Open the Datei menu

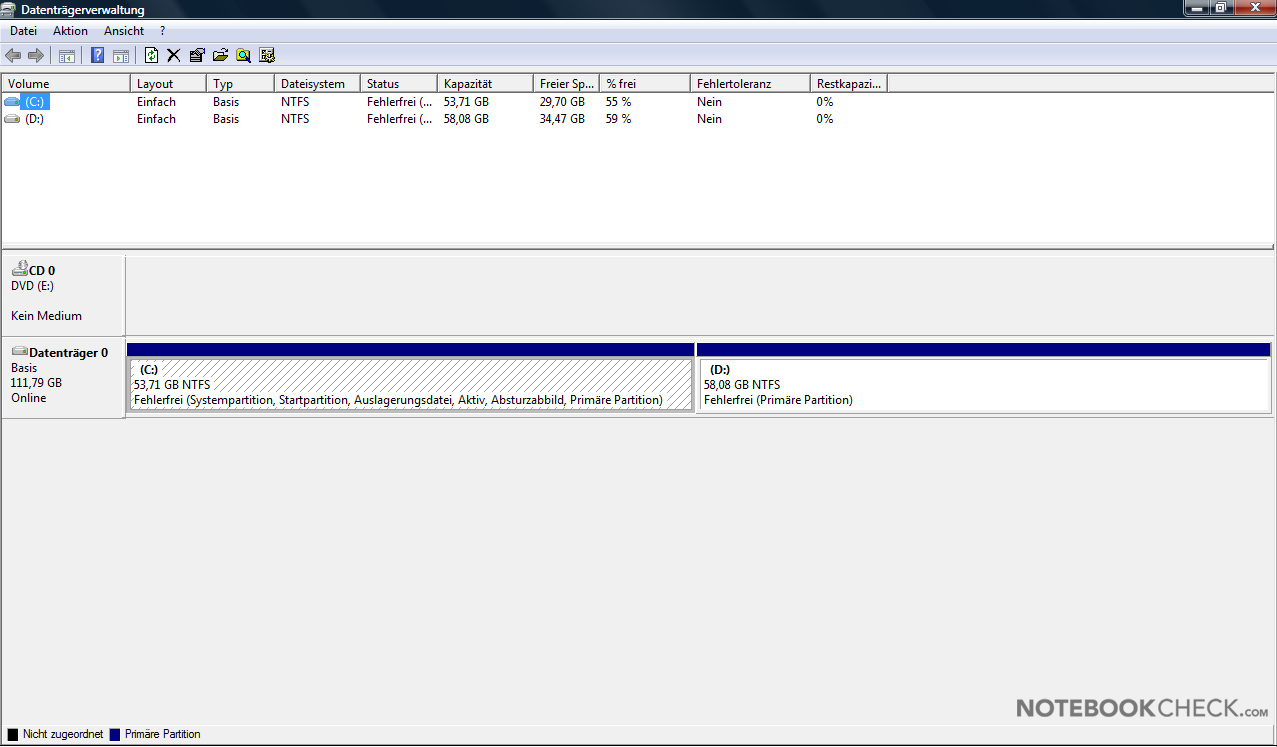(23, 31)
